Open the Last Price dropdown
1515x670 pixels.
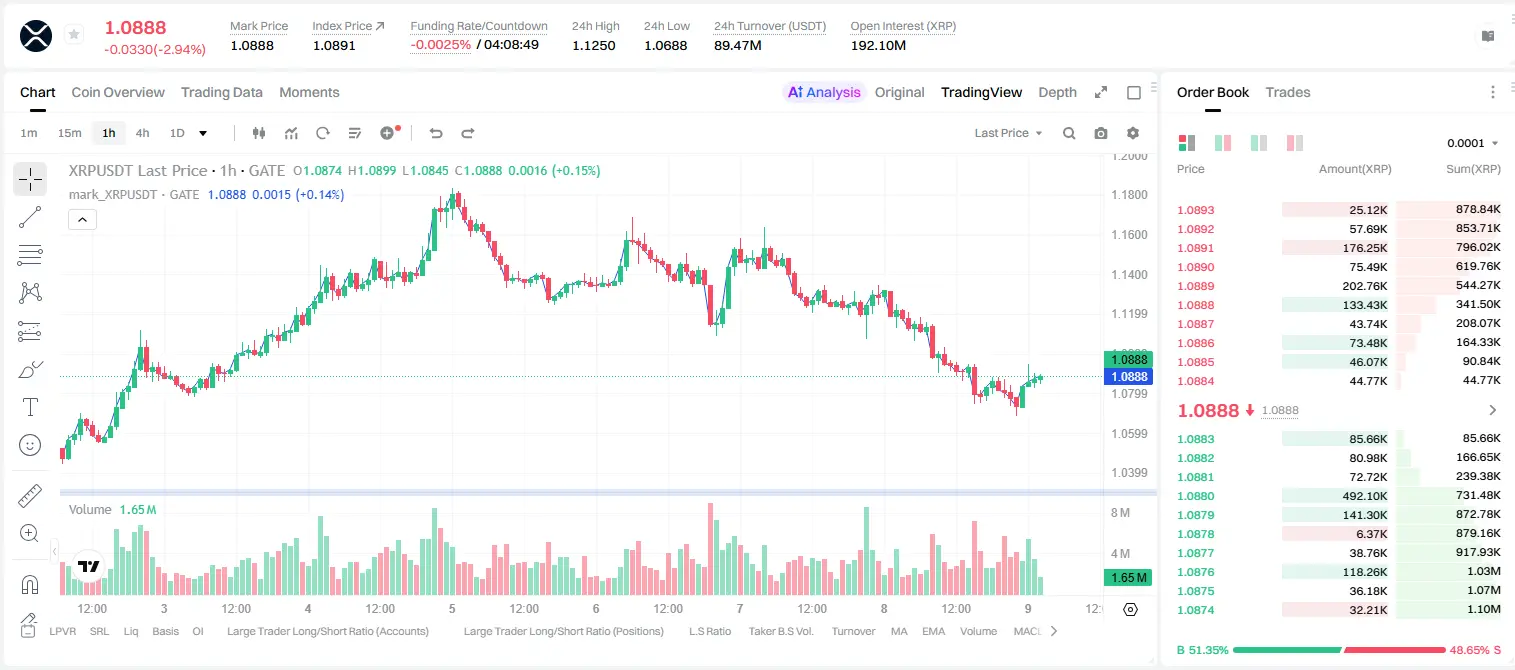pos(1008,133)
